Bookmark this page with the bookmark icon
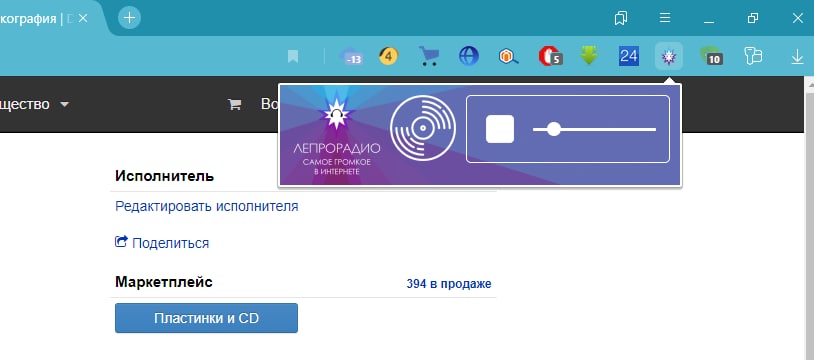Screen dimensions: 814x360 click(293, 56)
